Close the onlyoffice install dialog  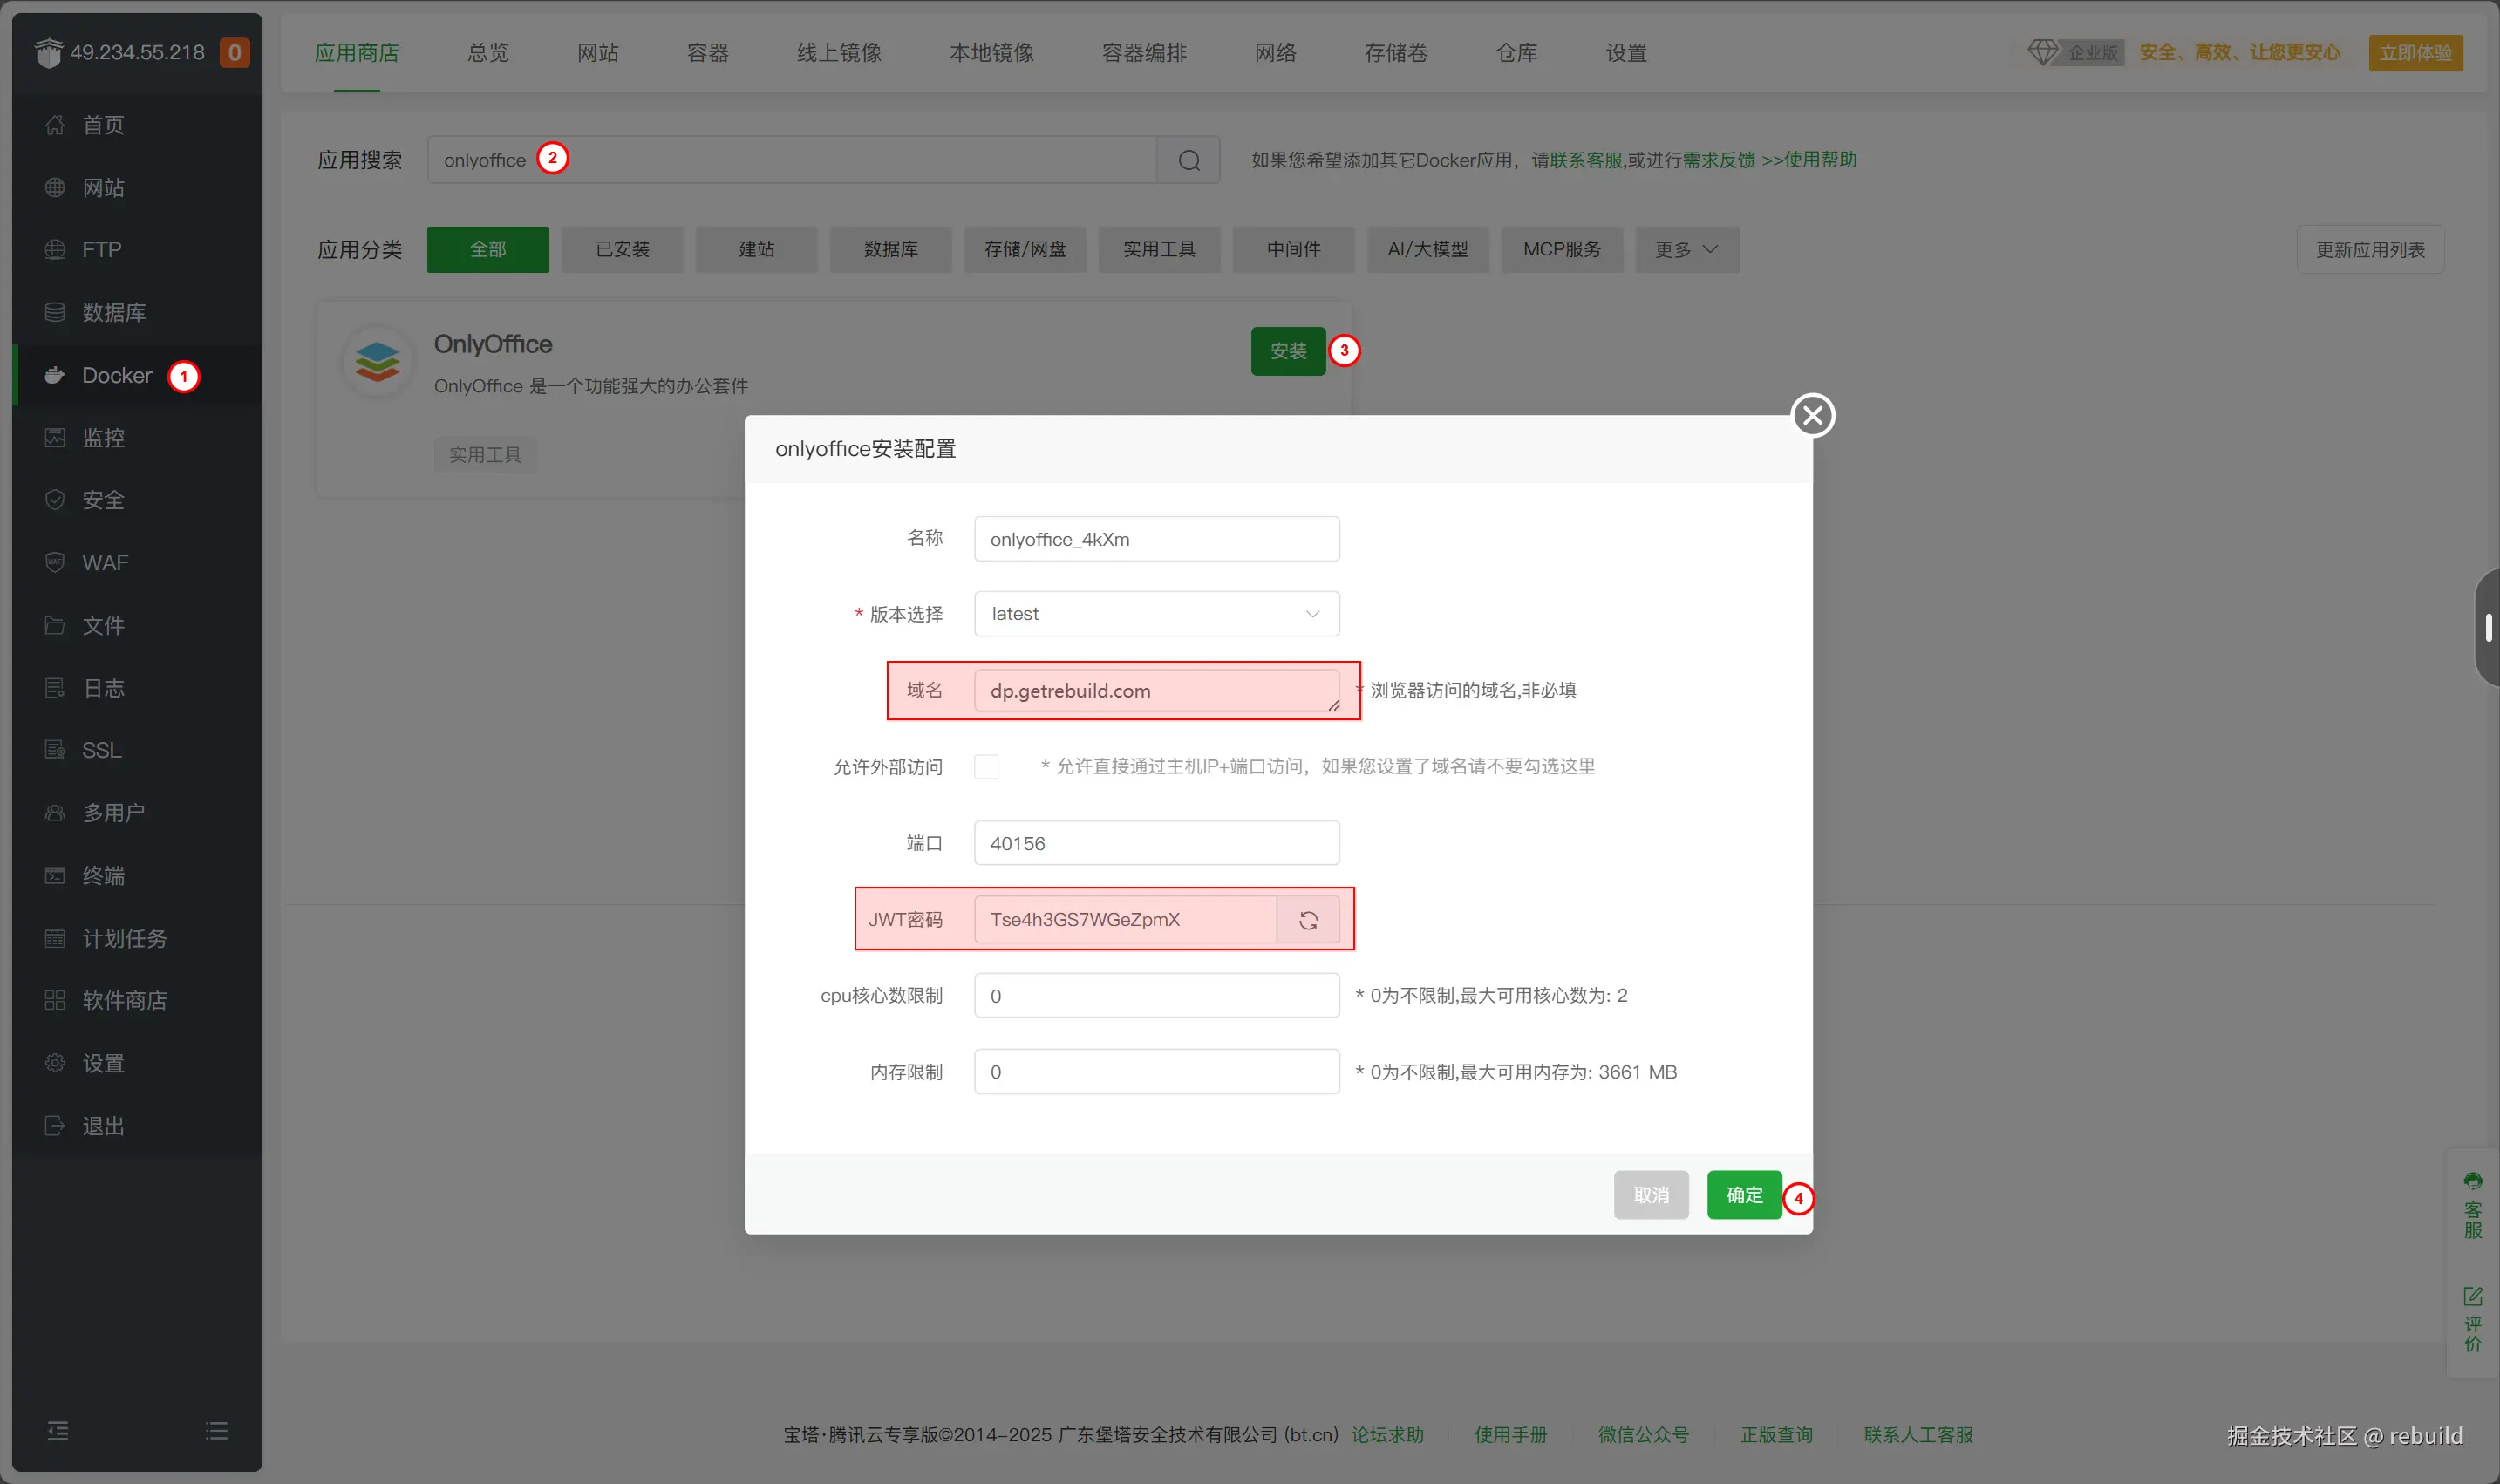click(x=1812, y=415)
